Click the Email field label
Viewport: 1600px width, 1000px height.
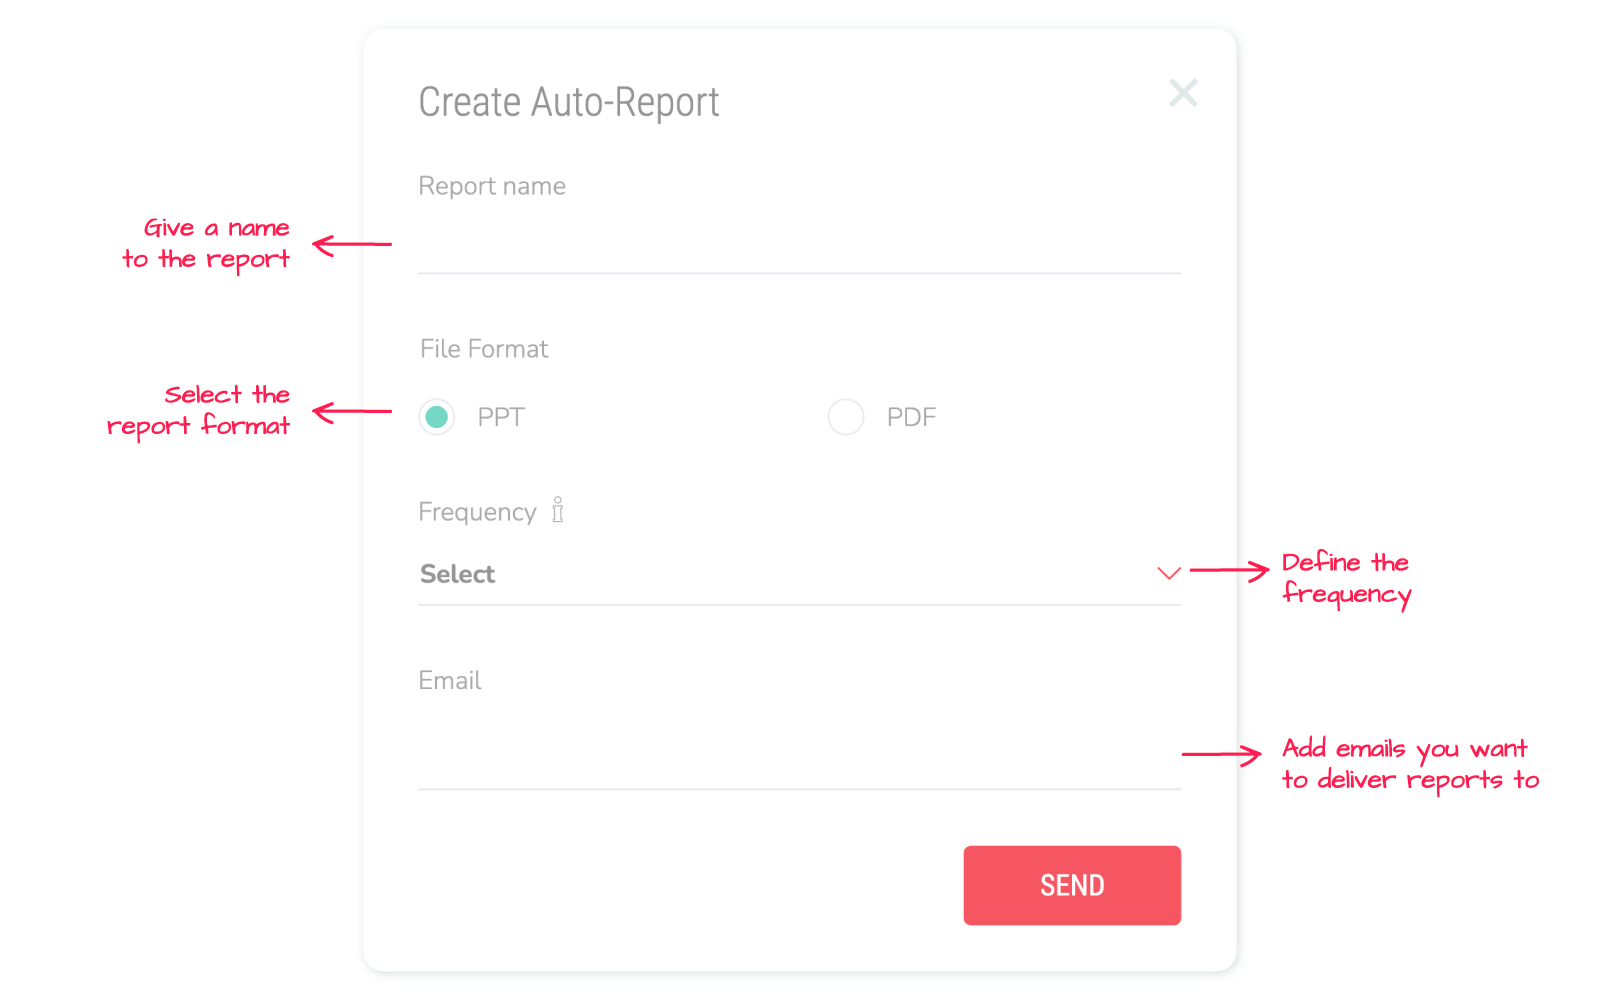coord(450,681)
